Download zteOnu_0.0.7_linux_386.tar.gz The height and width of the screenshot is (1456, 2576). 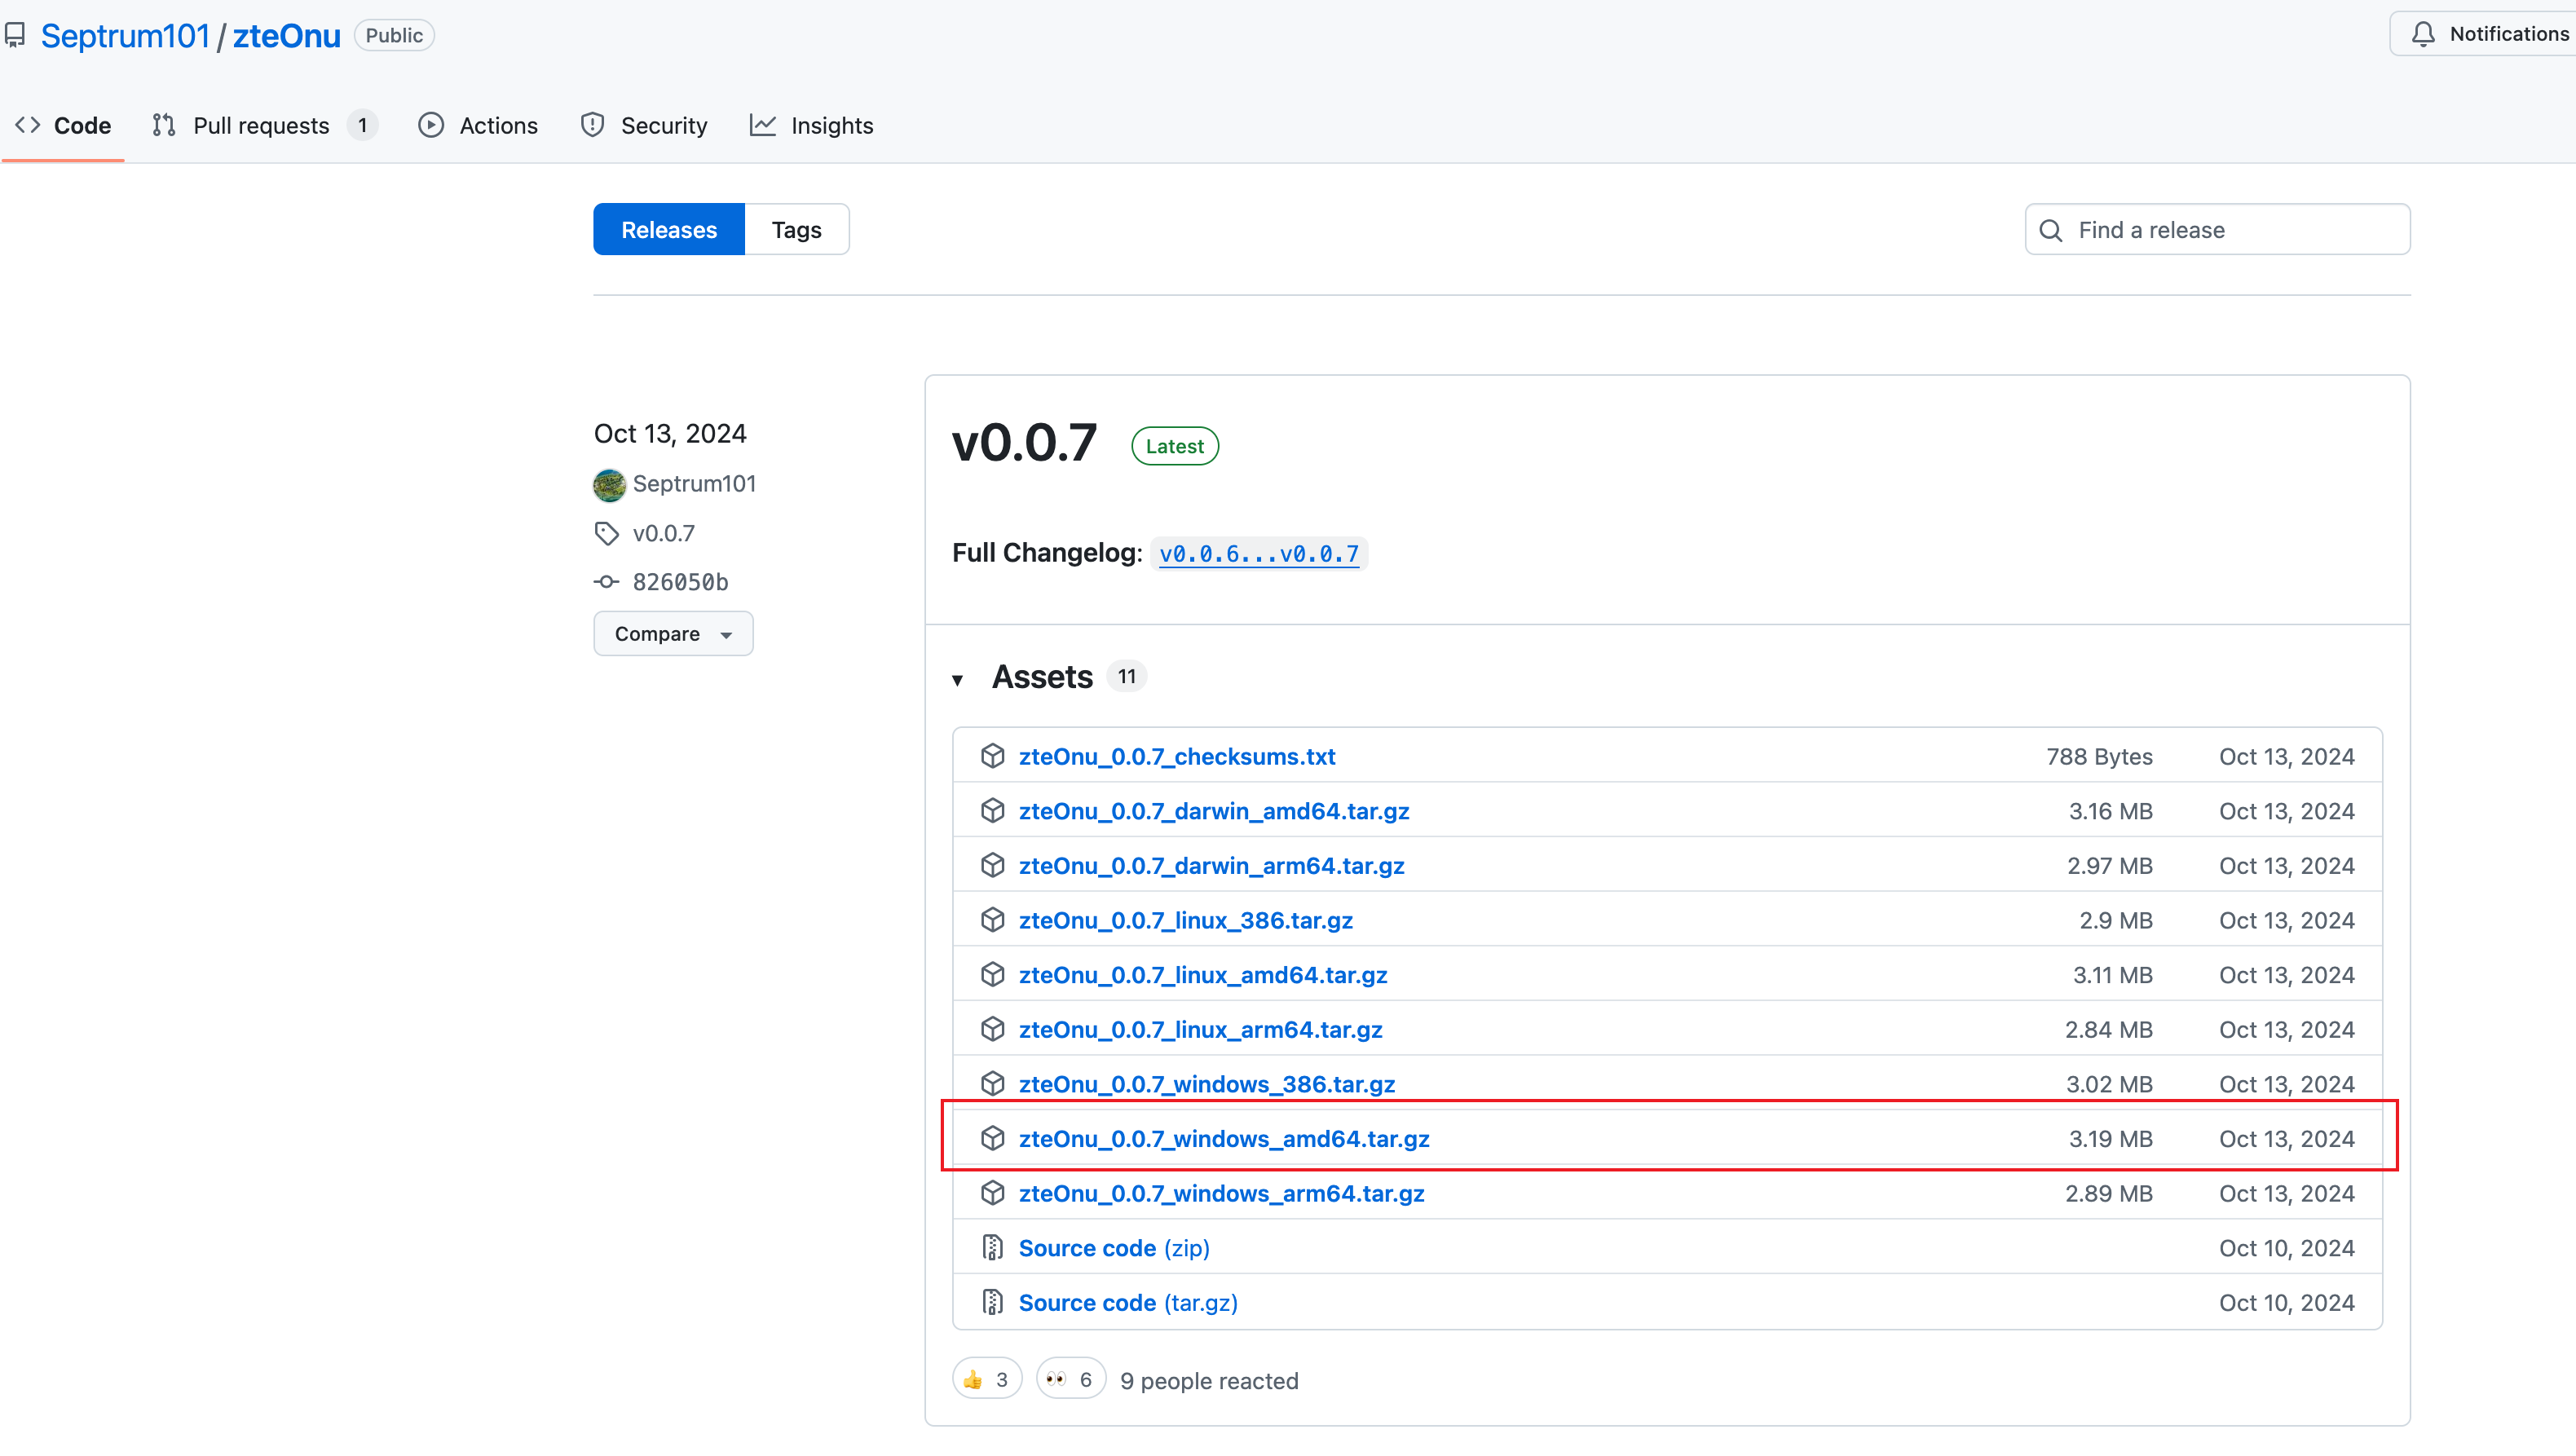click(x=1186, y=921)
